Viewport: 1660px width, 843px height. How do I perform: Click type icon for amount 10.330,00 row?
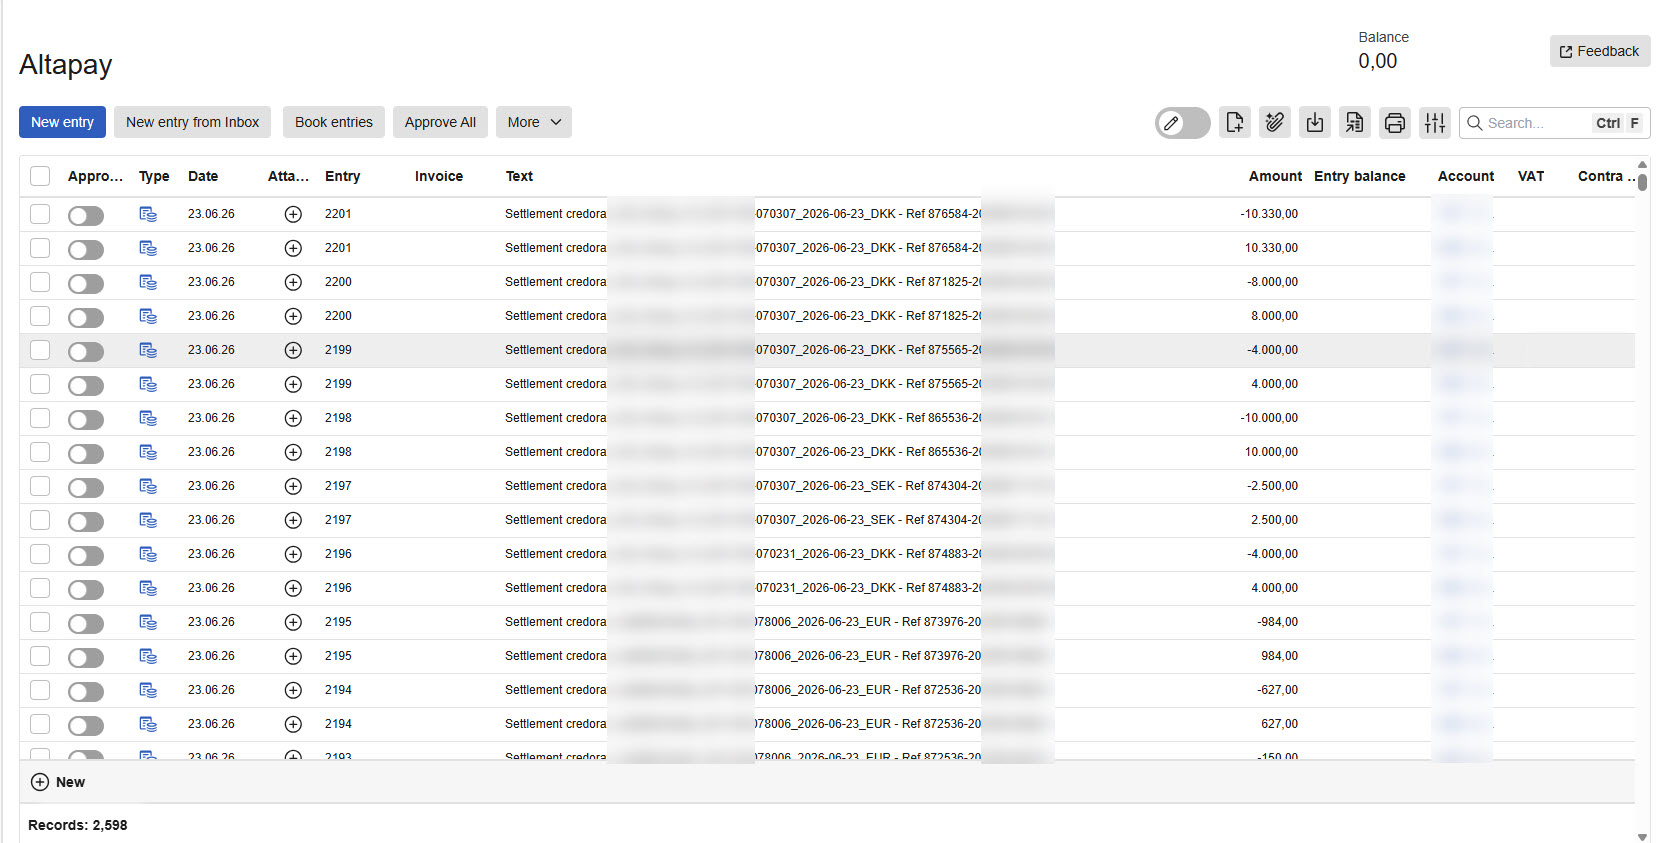point(148,248)
